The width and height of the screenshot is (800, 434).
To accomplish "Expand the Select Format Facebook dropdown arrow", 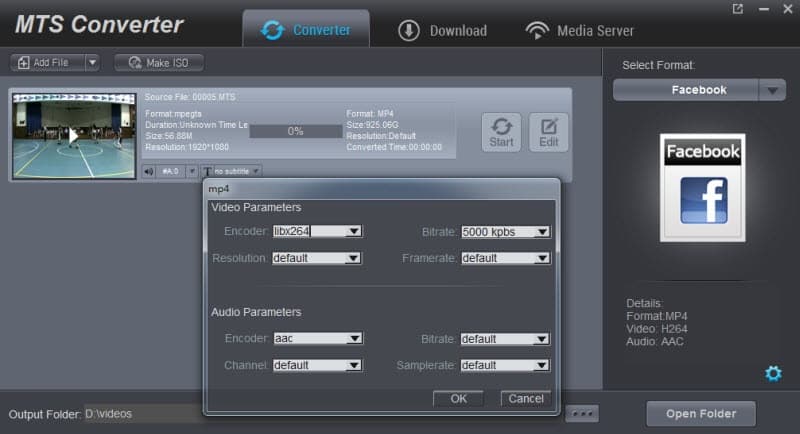I will 771,90.
